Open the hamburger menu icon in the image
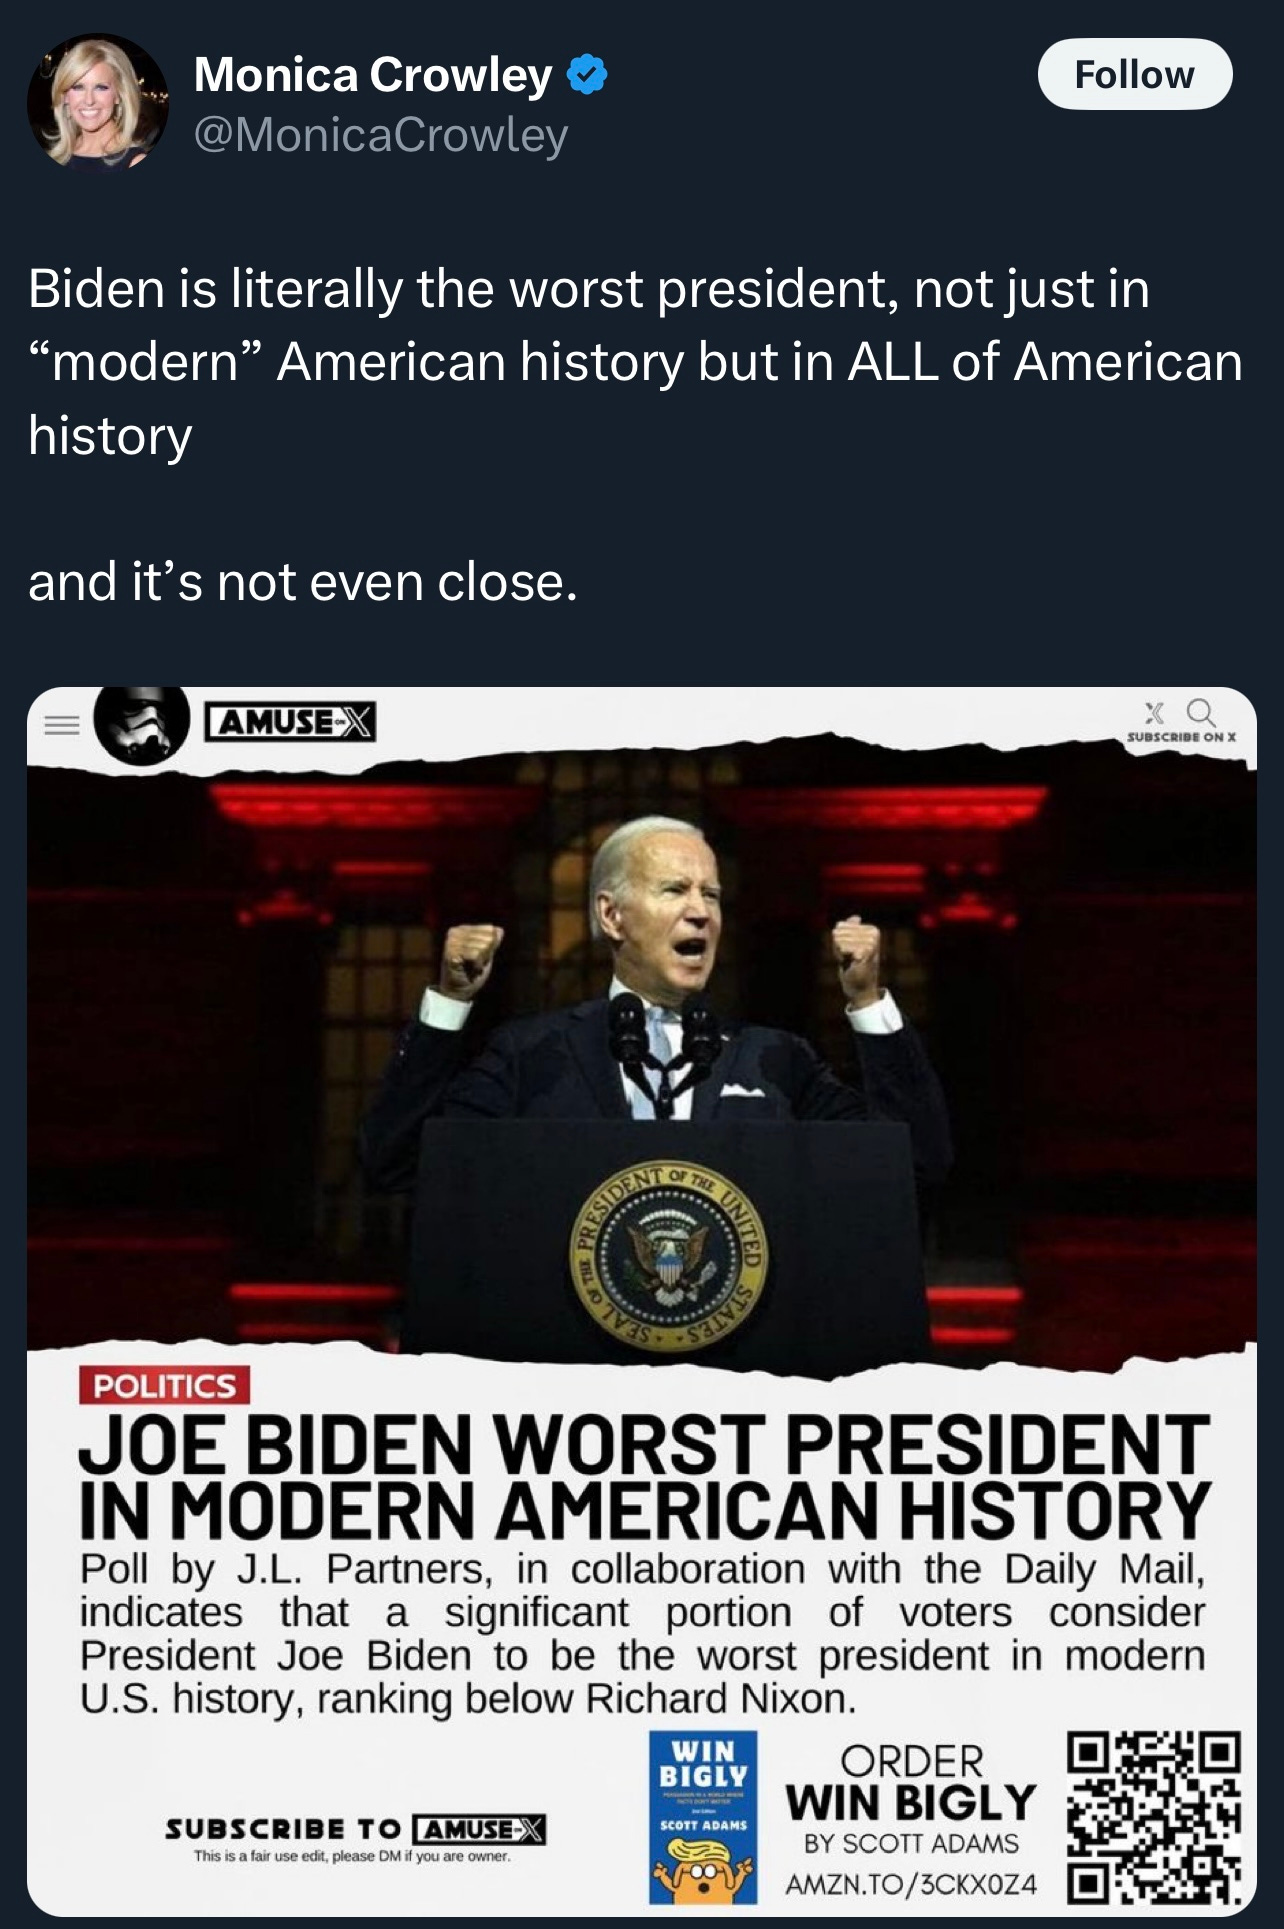 coord(61,726)
